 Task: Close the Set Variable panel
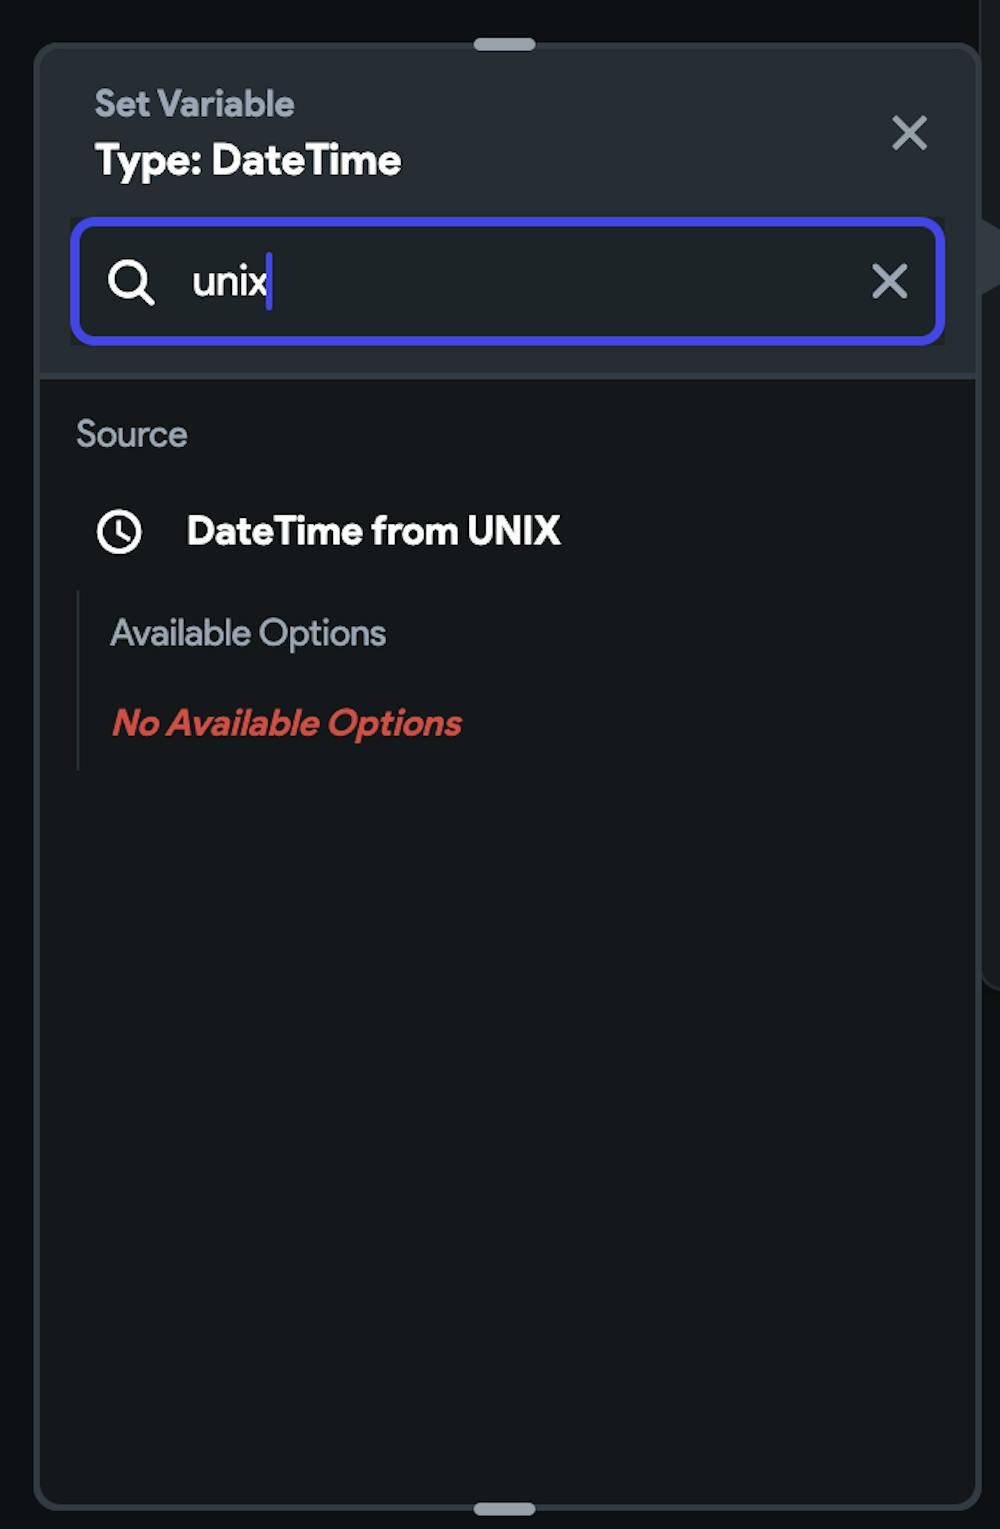point(909,133)
